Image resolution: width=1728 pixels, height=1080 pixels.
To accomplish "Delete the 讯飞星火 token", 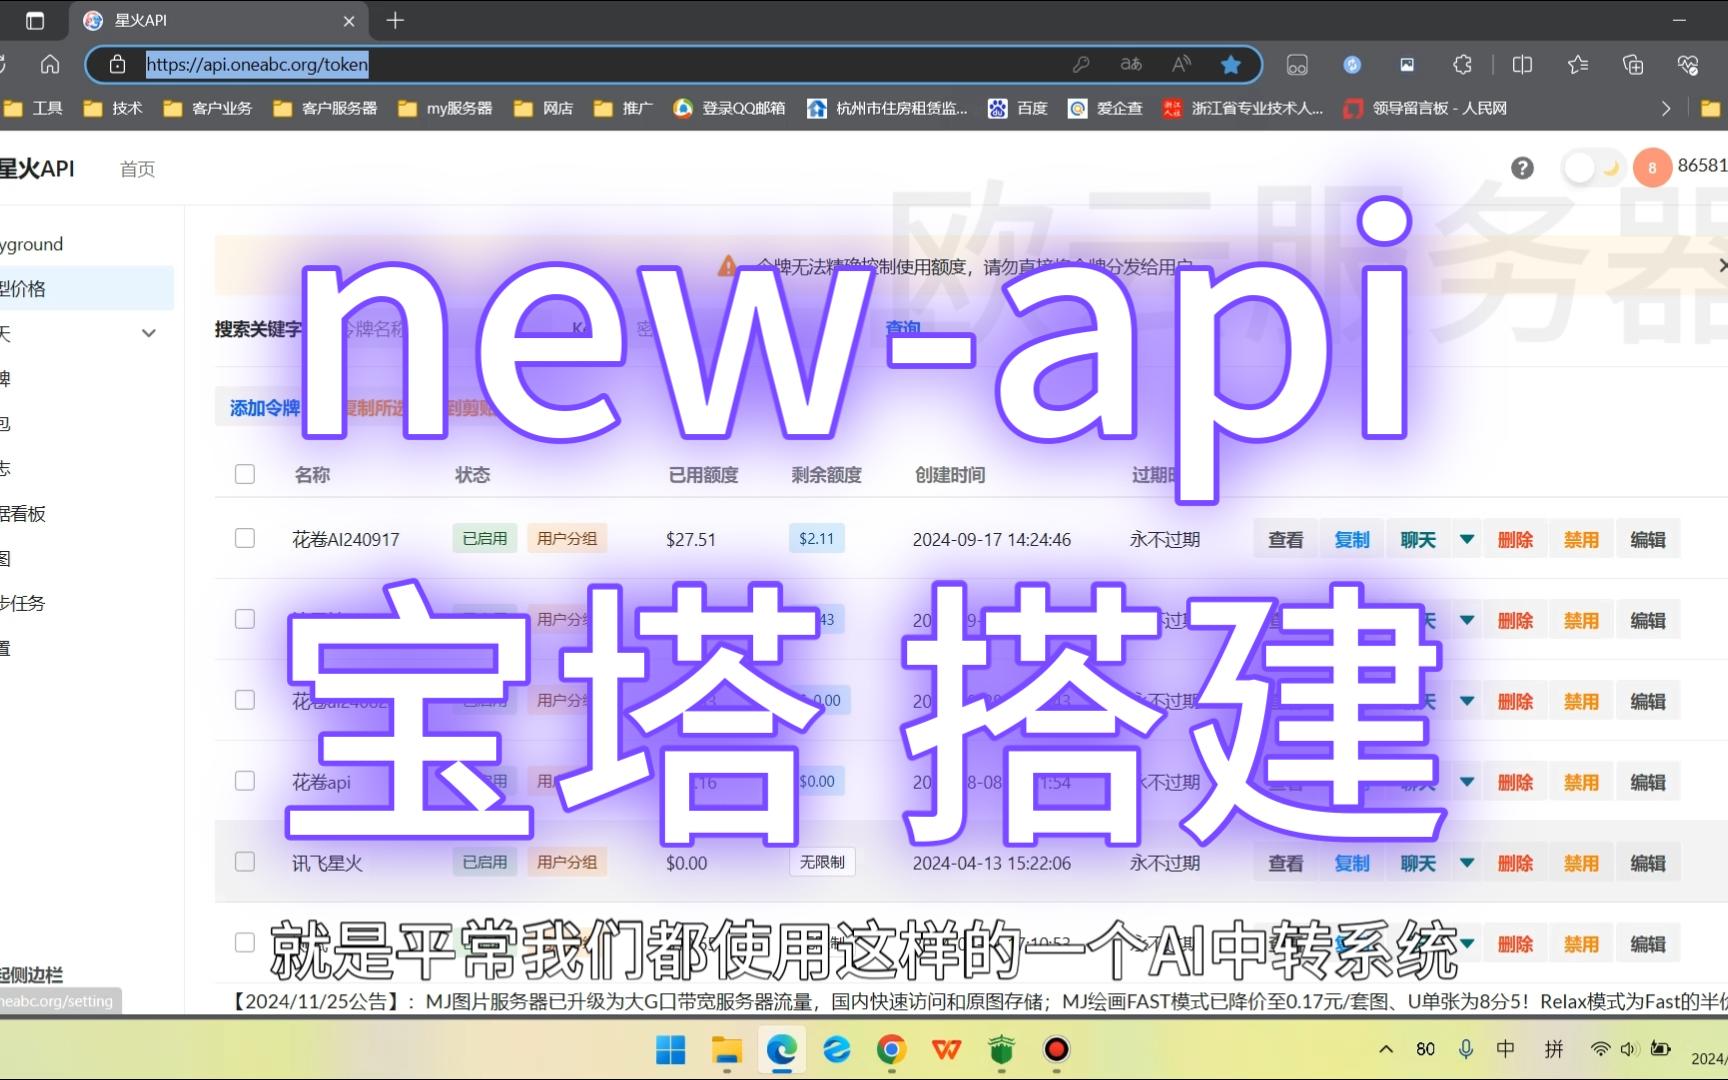I will pyautogui.click(x=1515, y=863).
